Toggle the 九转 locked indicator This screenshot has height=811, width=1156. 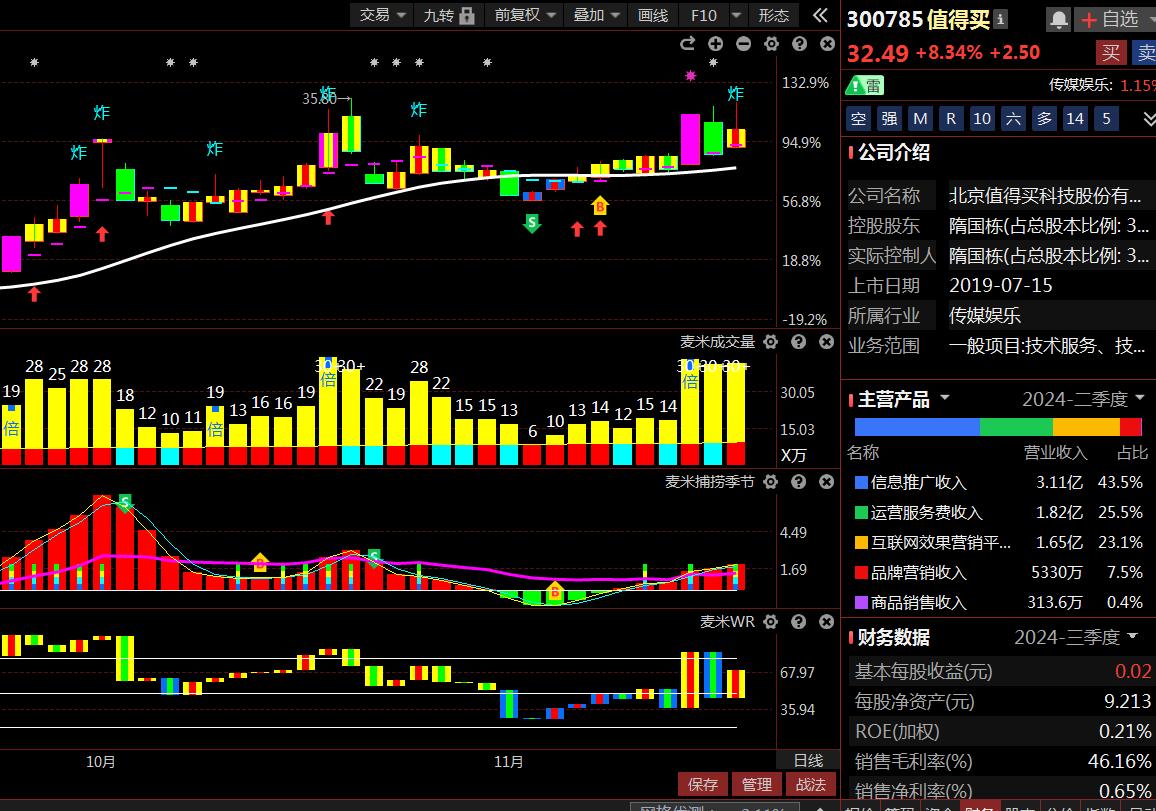tap(445, 15)
